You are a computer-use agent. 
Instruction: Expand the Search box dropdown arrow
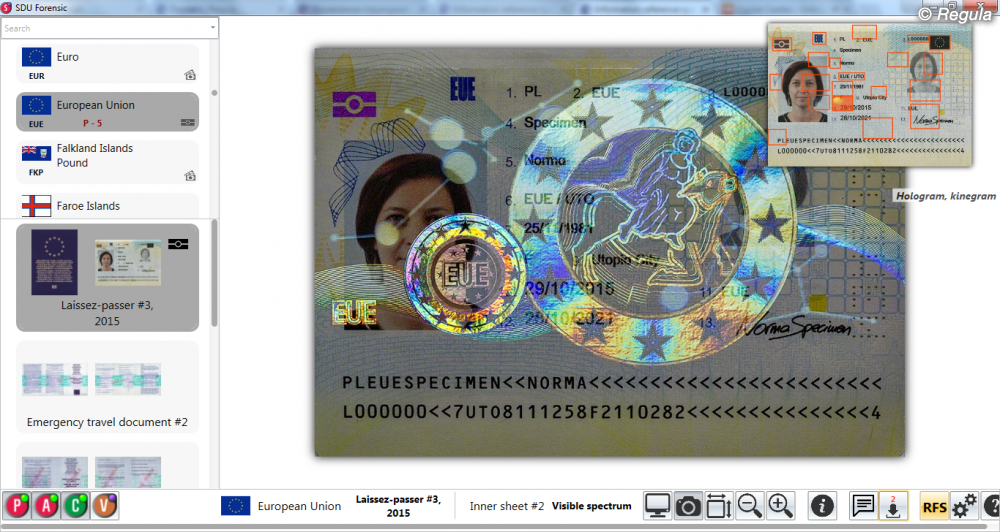pyautogui.click(x=212, y=28)
